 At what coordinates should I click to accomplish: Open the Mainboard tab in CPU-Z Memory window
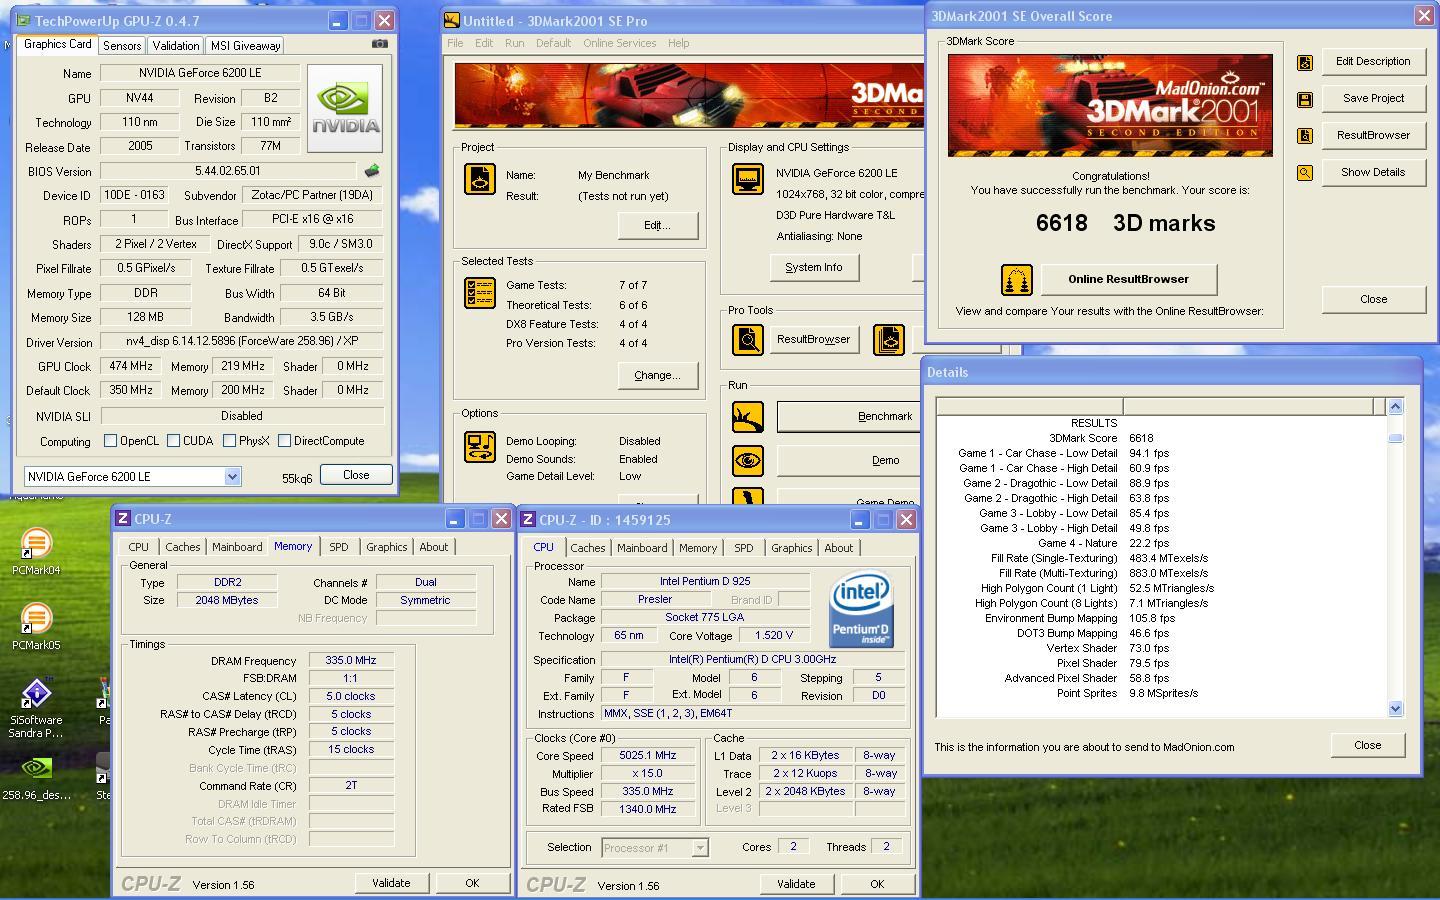237,547
